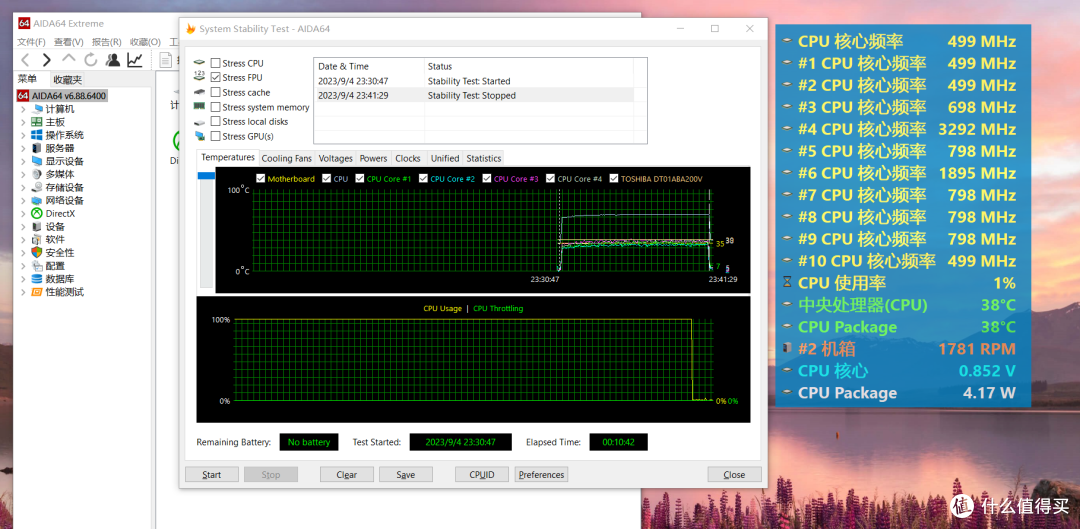Click the 多媒体 speaker icon in tree
The height and width of the screenshot is (529, 1080).
(37, 174)
